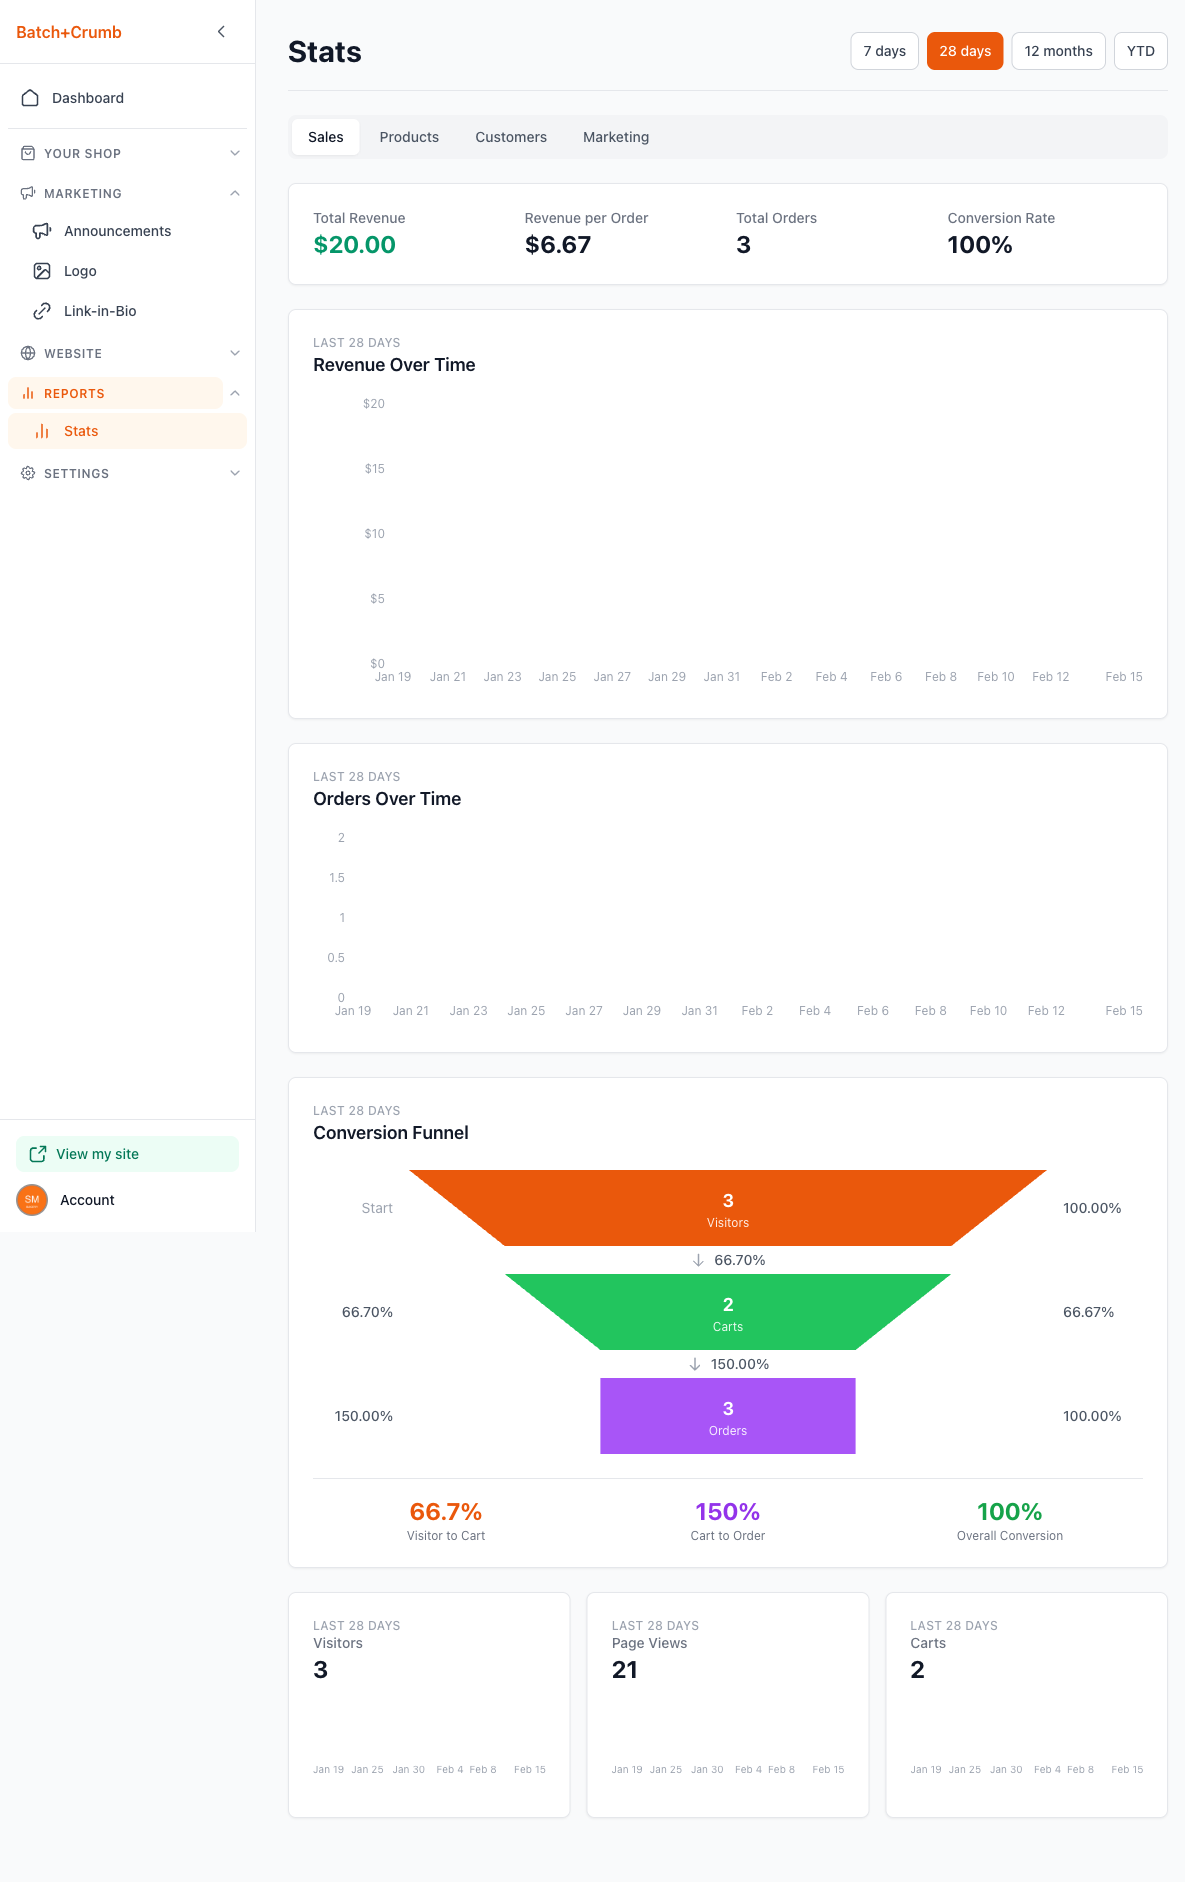Collapse the sidebar with the left chevron
Viewport: 1185px width, 1882px height.
[221, 32]
